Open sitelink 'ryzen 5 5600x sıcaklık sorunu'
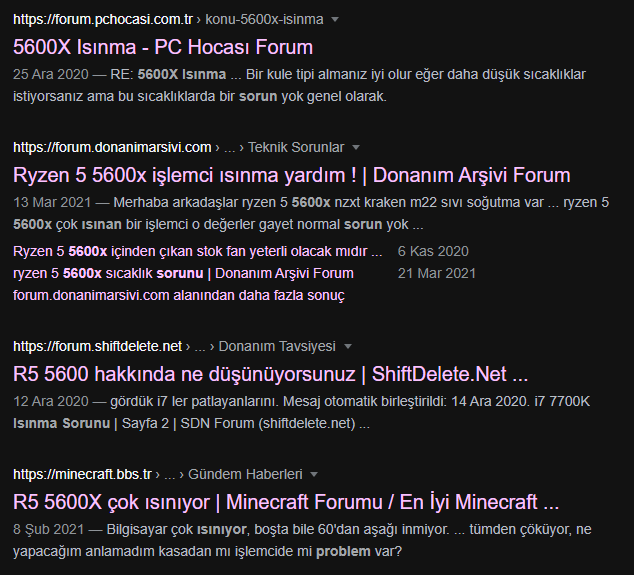This screenshot has width=634, height=575. click(x=183, y=273)
